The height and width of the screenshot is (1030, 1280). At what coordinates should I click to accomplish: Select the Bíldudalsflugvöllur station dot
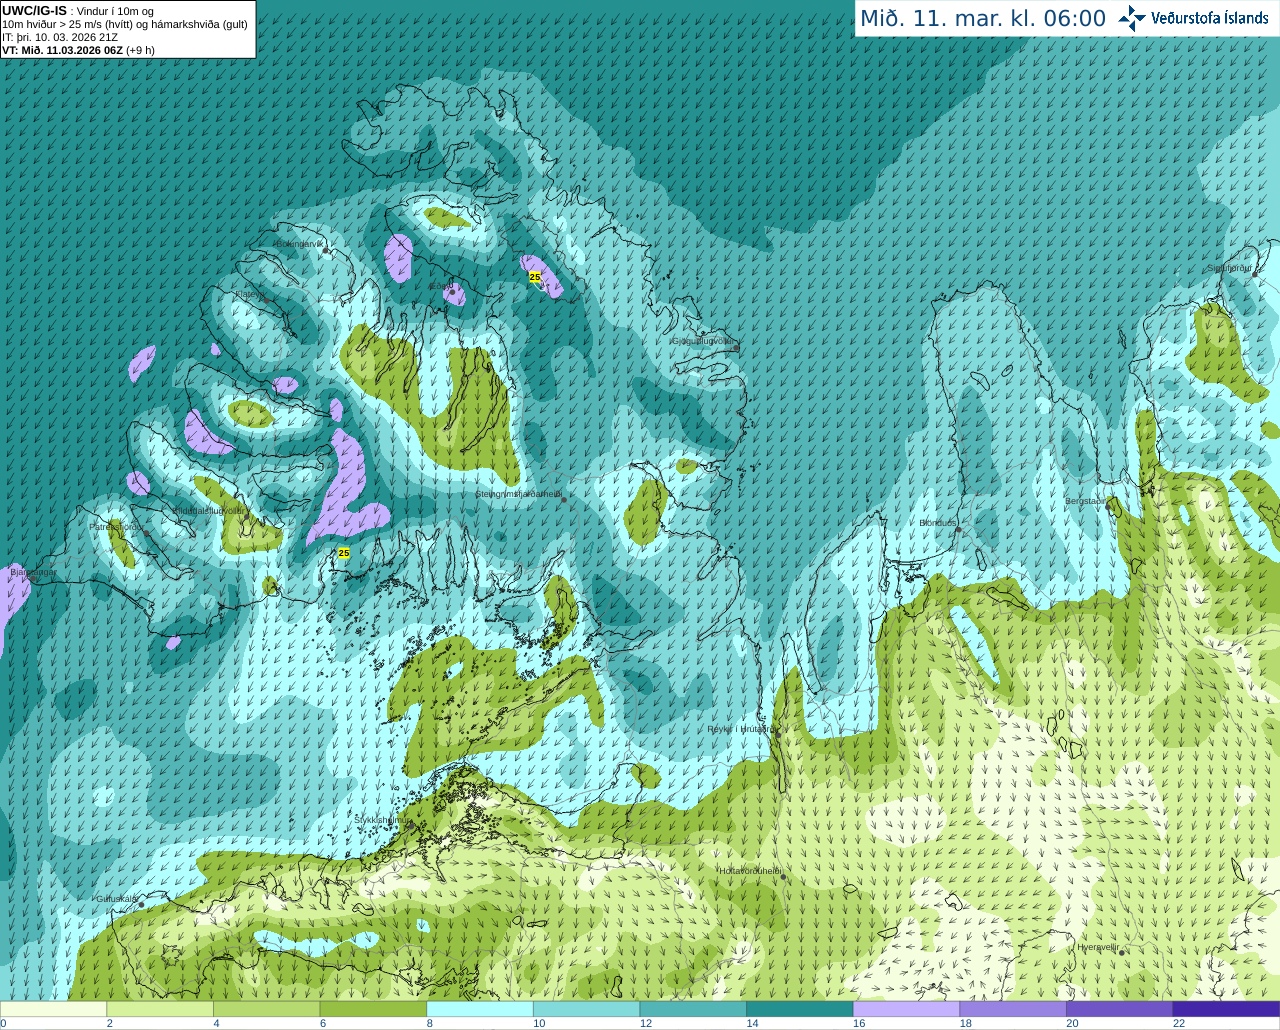(x=246, y=515)
